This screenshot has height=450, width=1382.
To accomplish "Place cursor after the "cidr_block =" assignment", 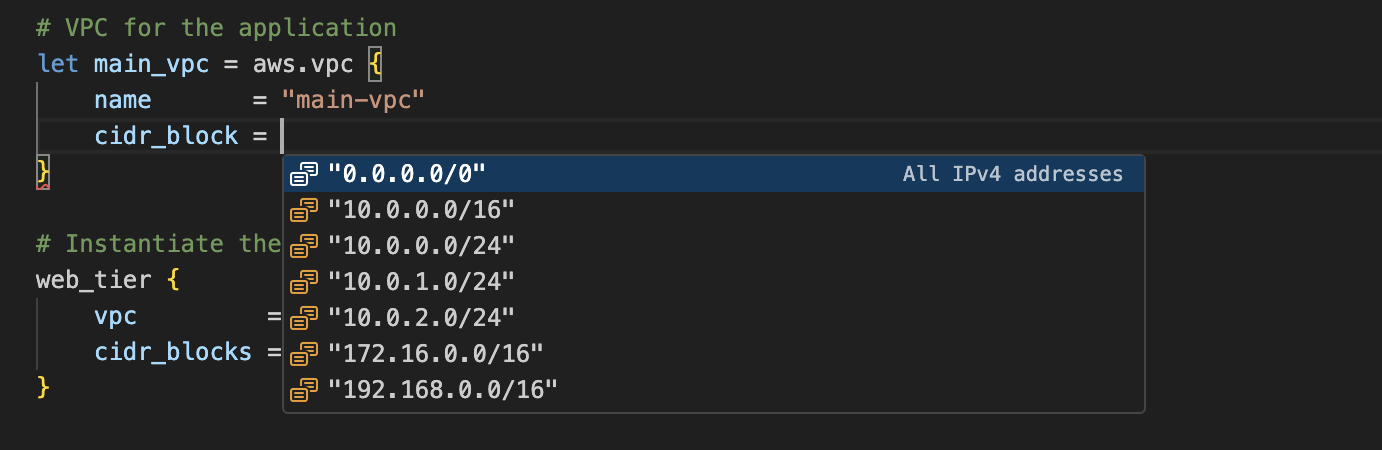I will [284, 136].
